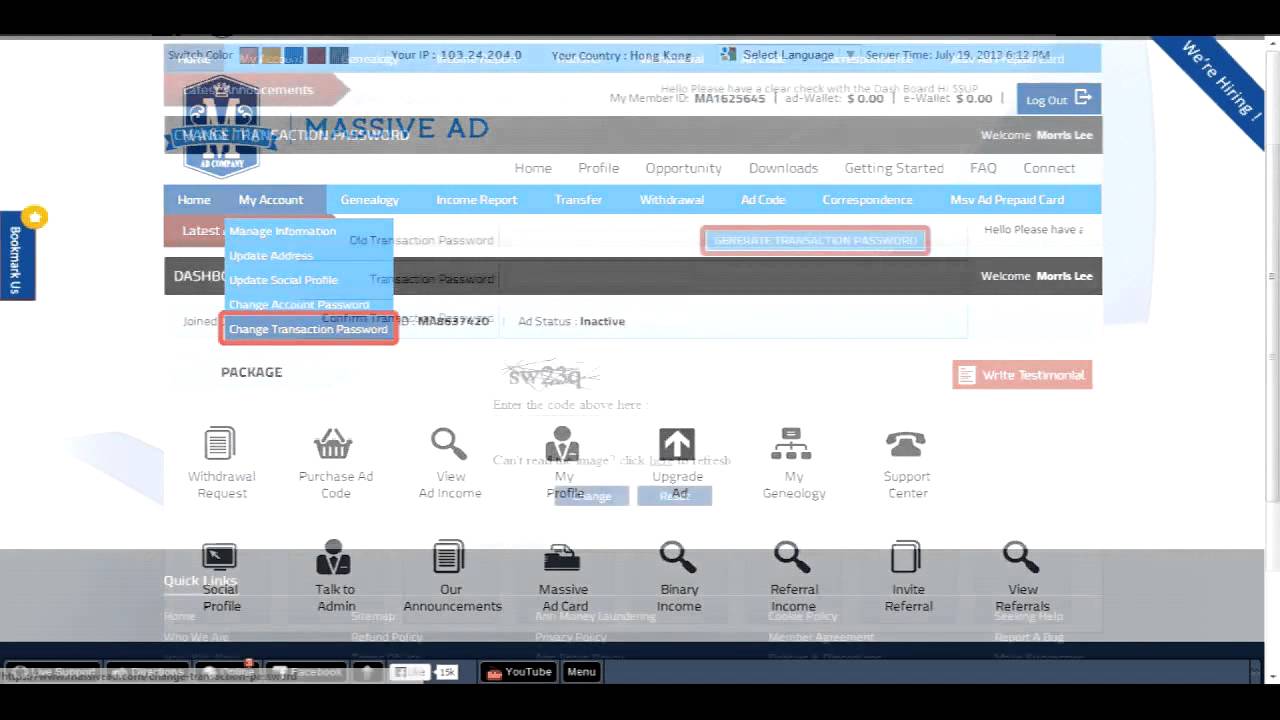Open View Ad Income magnifier icon

(x=449, y=443)
